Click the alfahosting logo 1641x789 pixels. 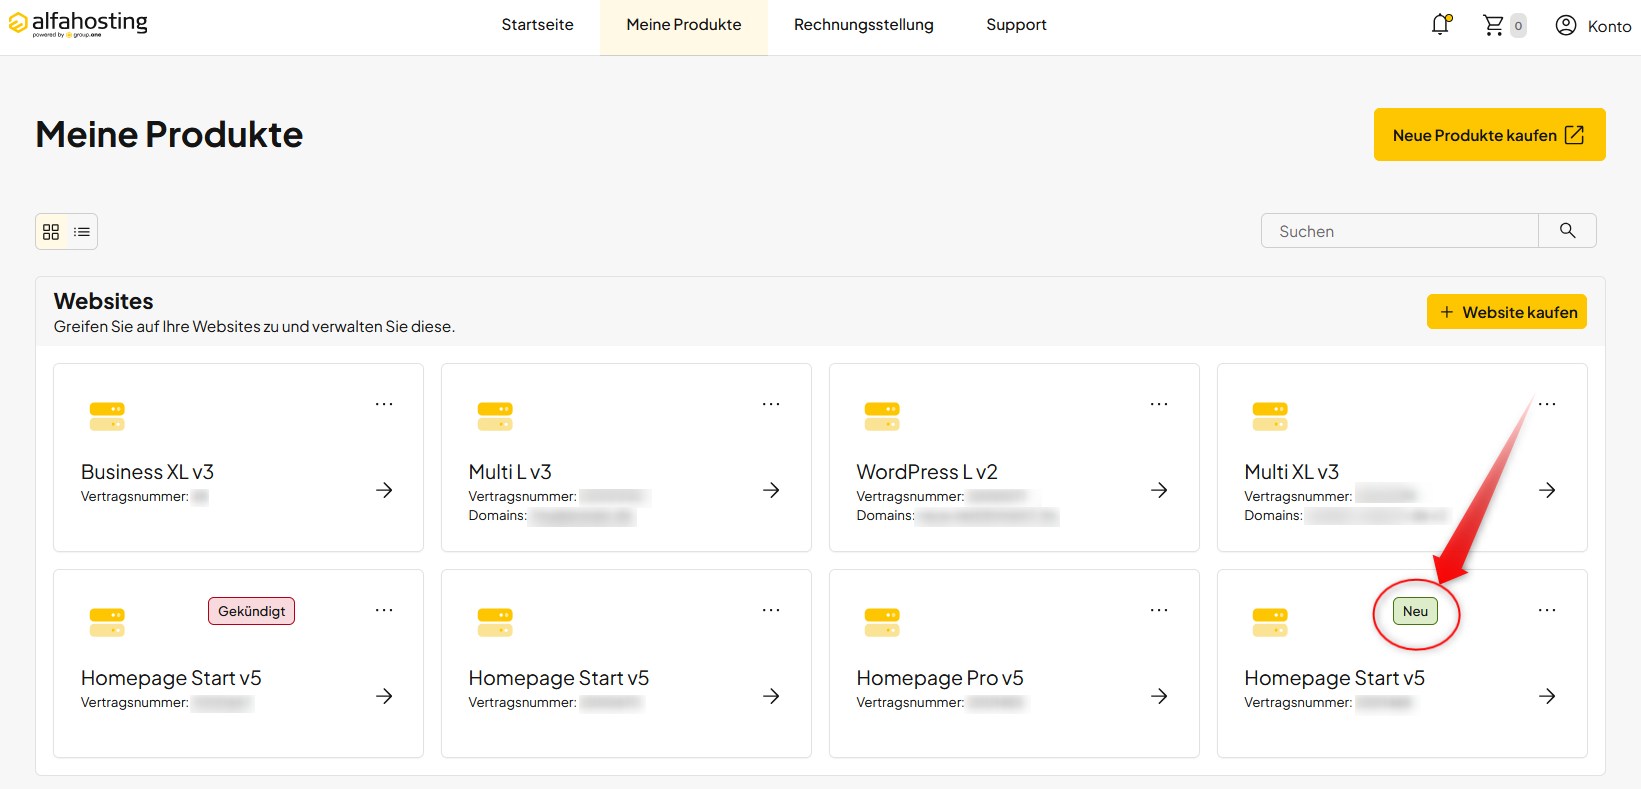coord(78,23)
